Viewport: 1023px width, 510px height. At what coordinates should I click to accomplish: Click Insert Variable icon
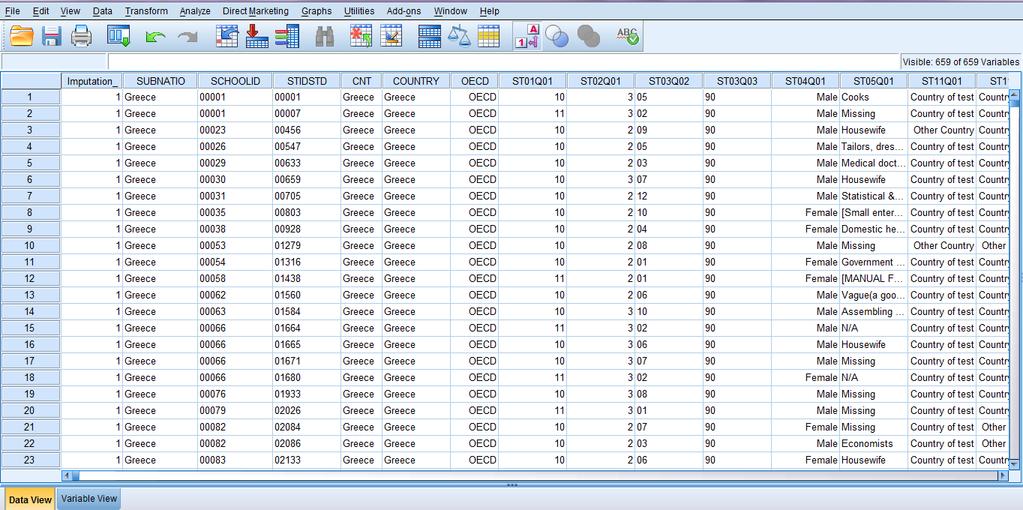click(391, 36)
